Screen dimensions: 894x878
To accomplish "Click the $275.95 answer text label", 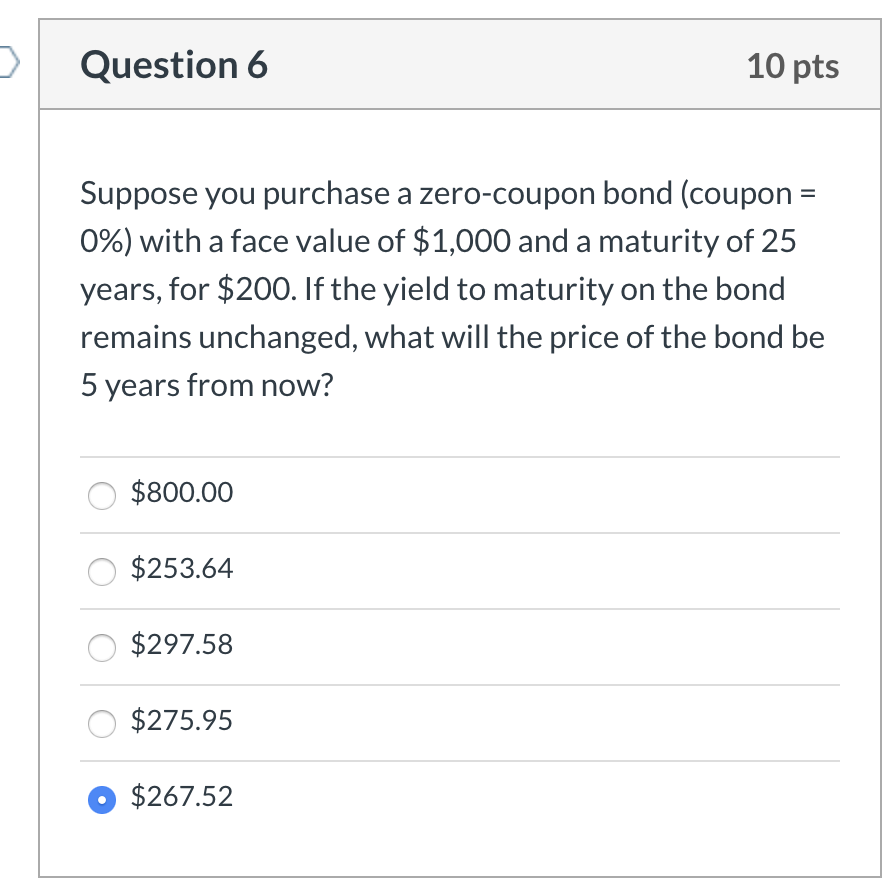I will [182, 720].
